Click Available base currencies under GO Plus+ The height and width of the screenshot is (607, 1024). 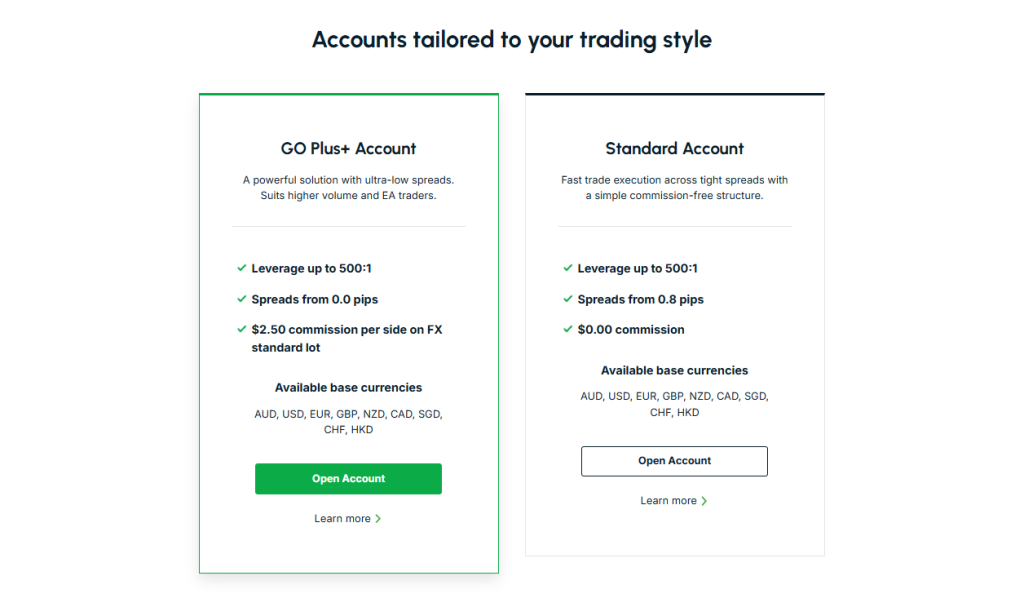348,388
